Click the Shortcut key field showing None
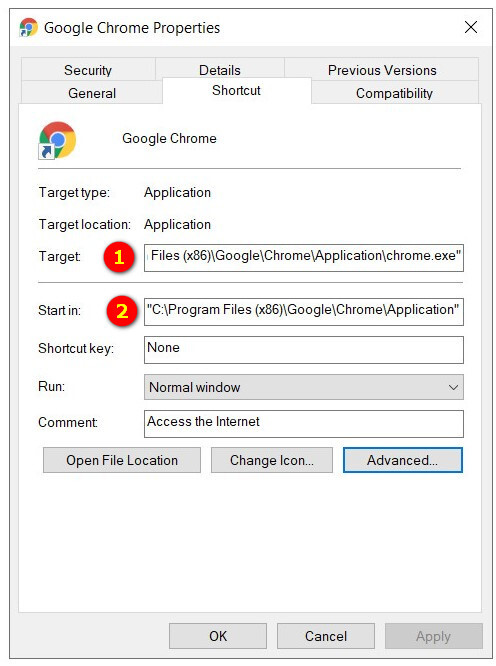Image resolution: width=496 pixels, height=666 pixels. 304,350
